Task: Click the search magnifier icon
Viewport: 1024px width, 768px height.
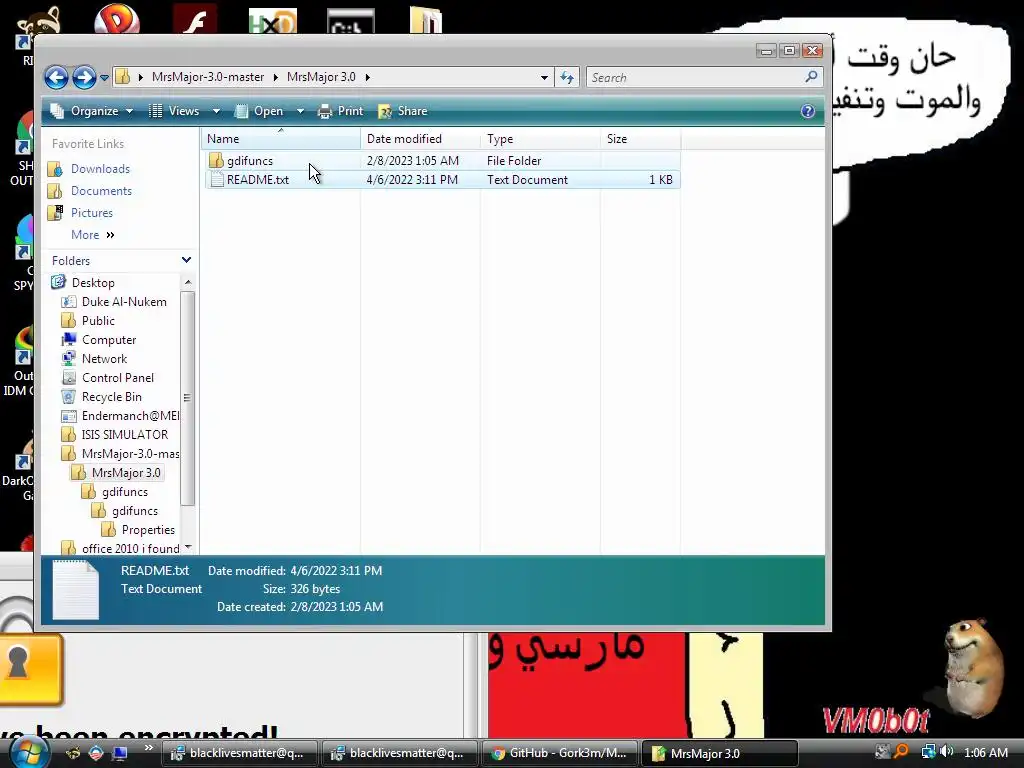Action: 811,77
